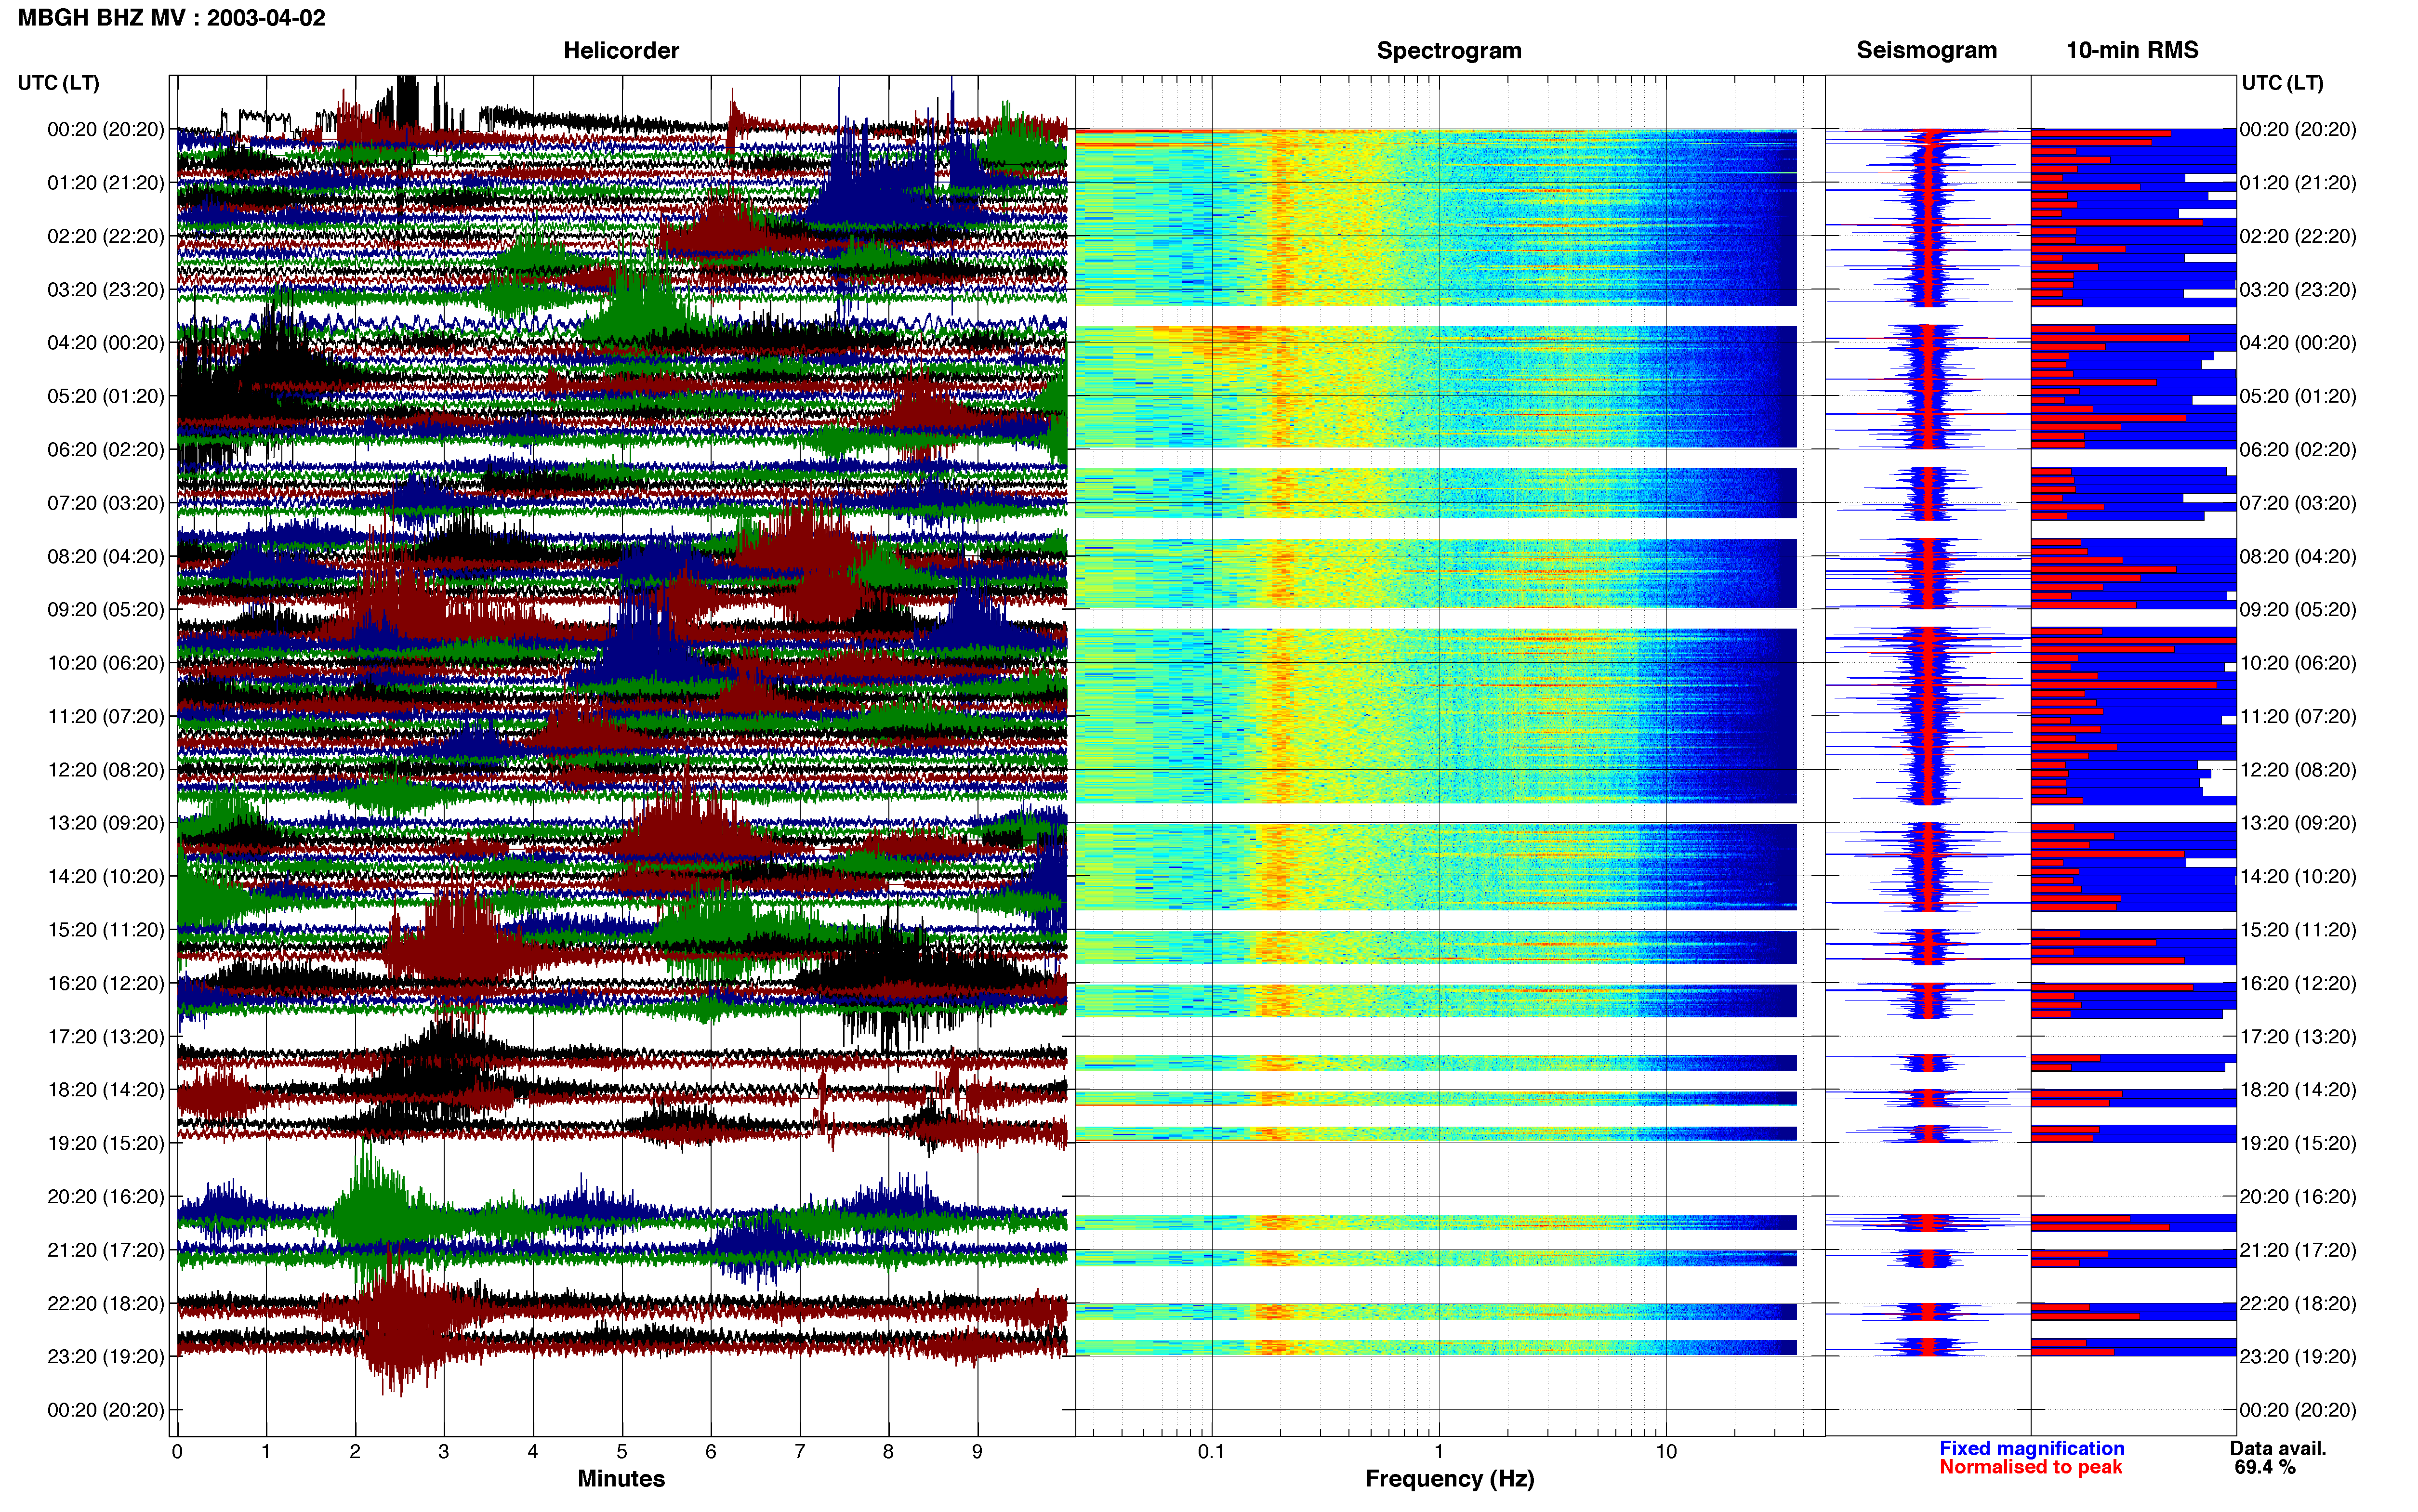
Task: Click left-axis time label "16:20 (12:20)"
Action: (106, 983)
